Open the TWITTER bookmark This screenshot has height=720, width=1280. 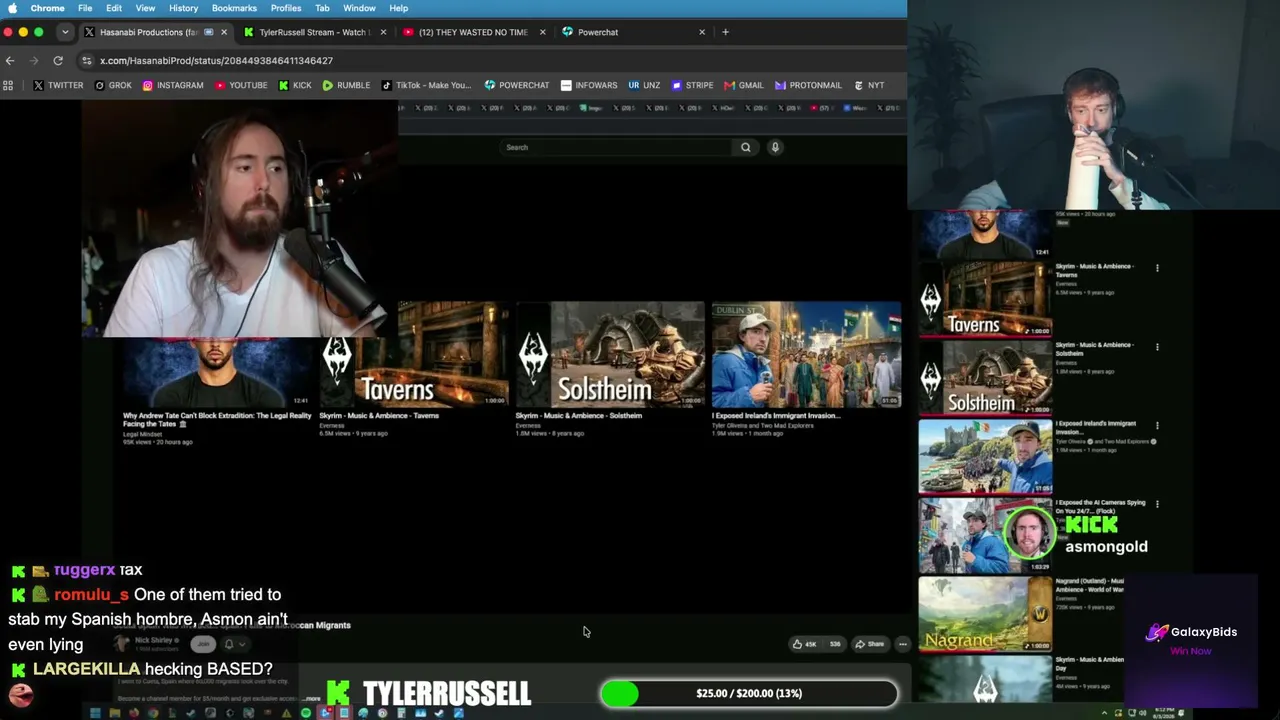tap(58, 86)
